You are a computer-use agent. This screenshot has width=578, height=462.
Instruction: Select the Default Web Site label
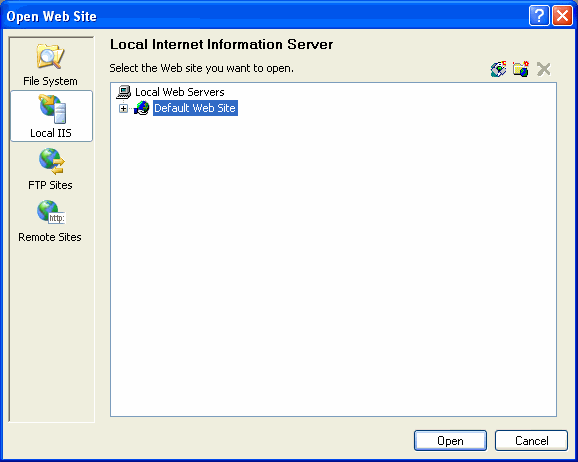pyautogui.click(x=195, y=108)
